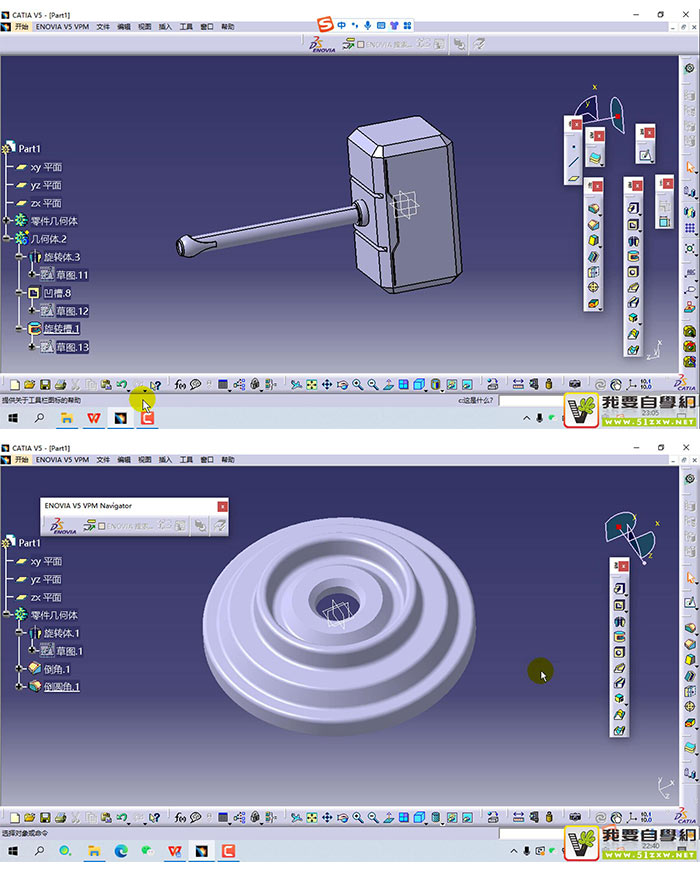Click Rotate icon in hammer window toolbar
This screenshot has width=700, height=869.
(343, 384)
